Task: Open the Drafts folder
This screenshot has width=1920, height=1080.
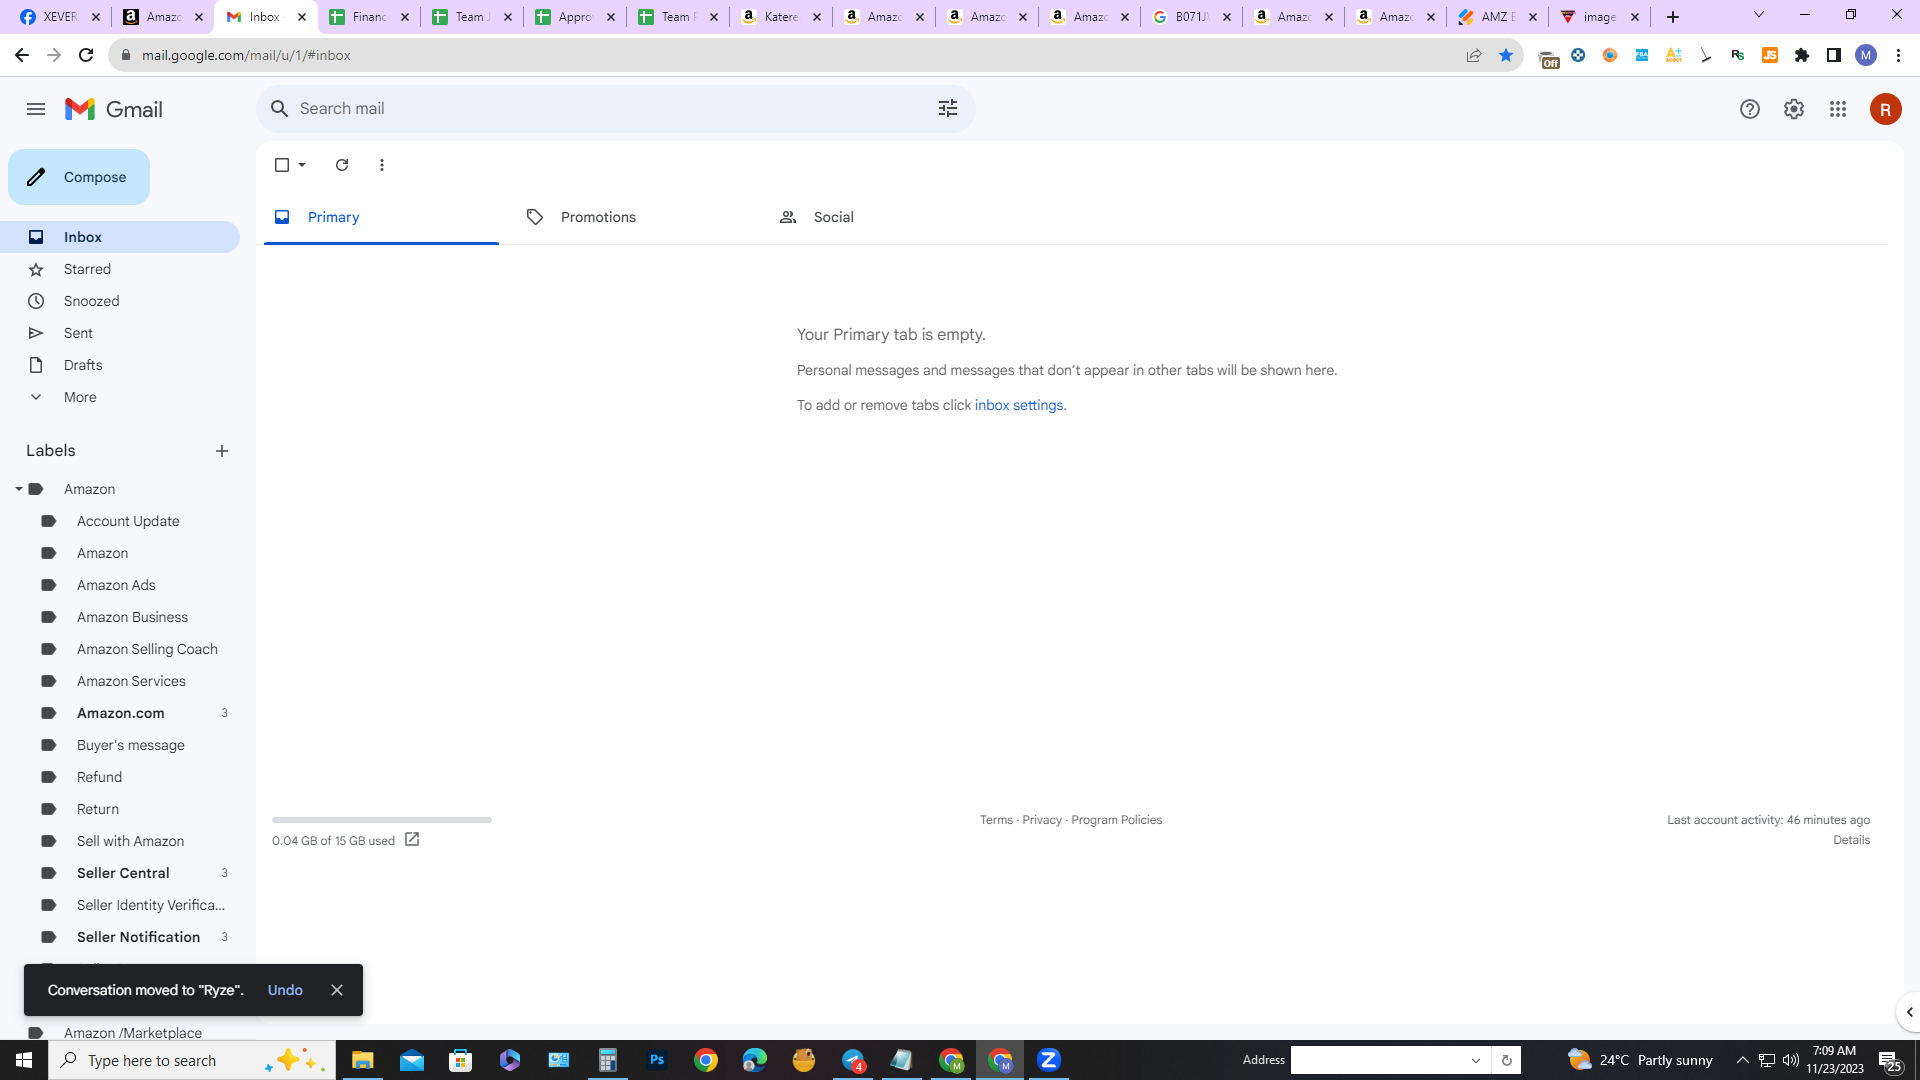Action: [120, 365]
